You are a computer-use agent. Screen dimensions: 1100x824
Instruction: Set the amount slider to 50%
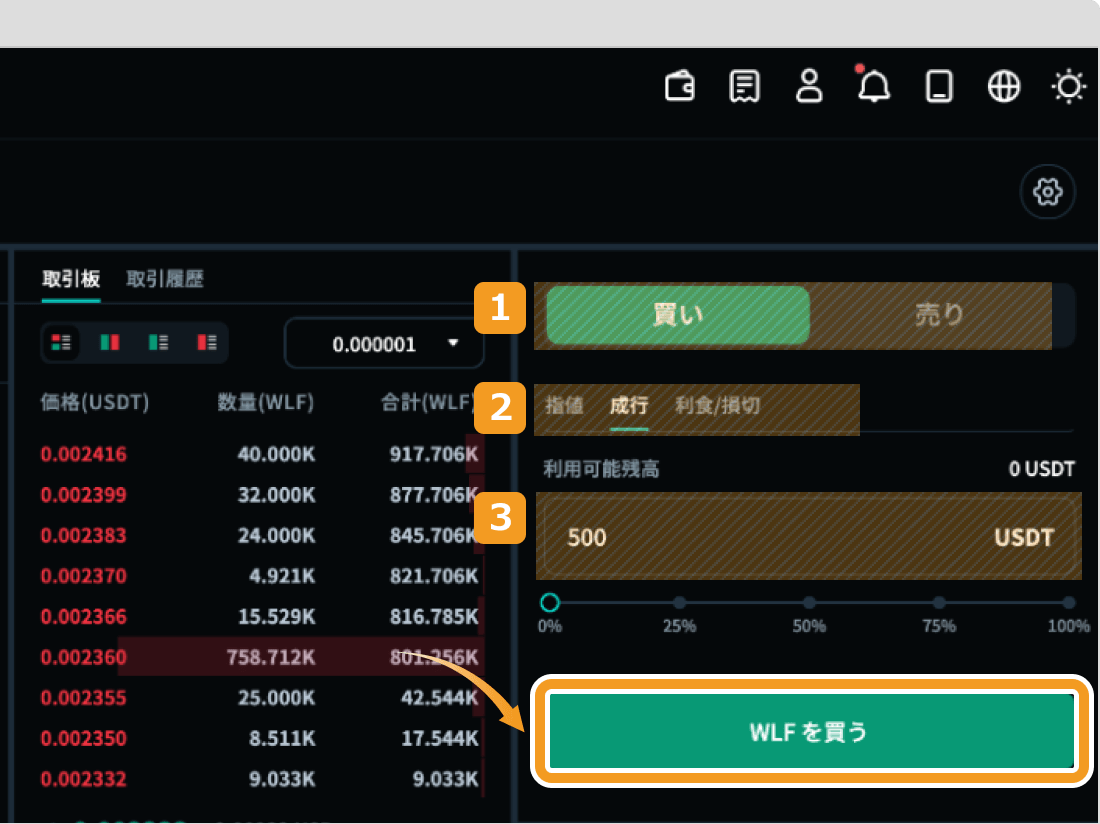pos(809,603)
